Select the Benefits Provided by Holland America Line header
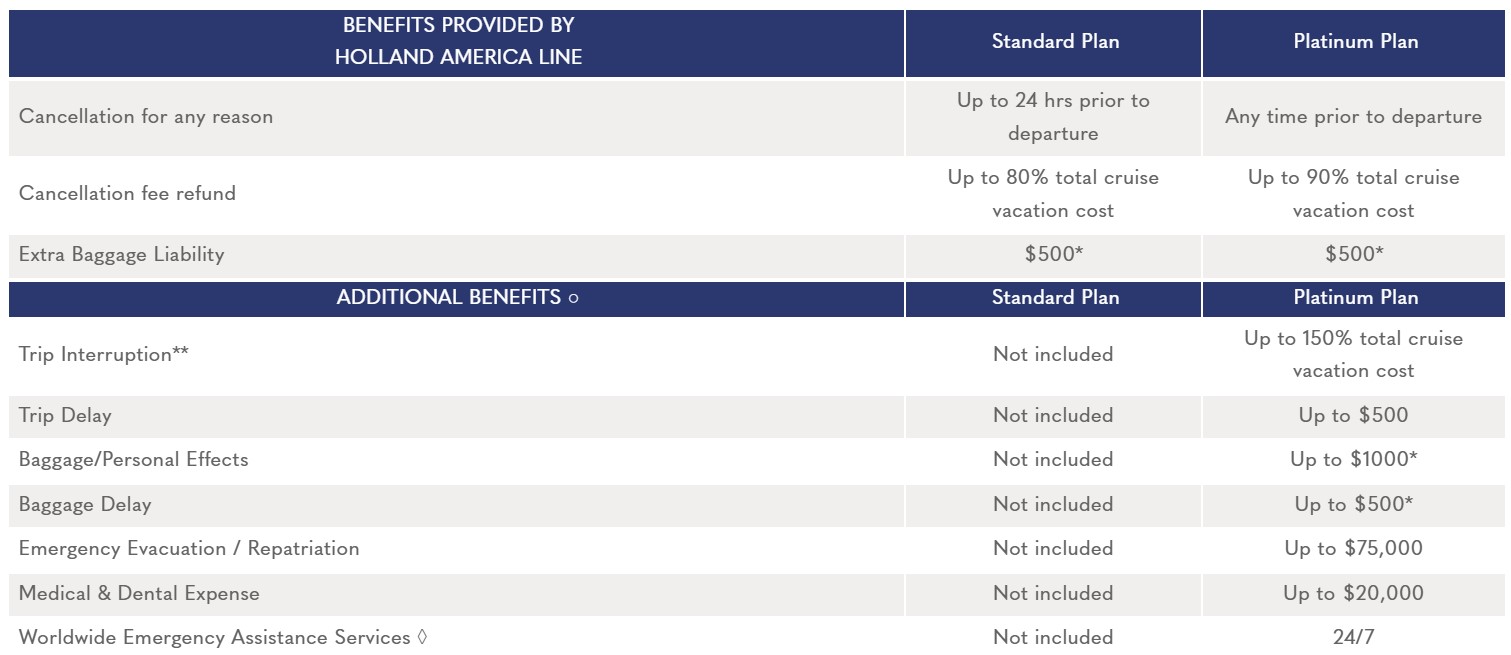The width and height of the screenshot is (1511, 655). tap(458, 42)
